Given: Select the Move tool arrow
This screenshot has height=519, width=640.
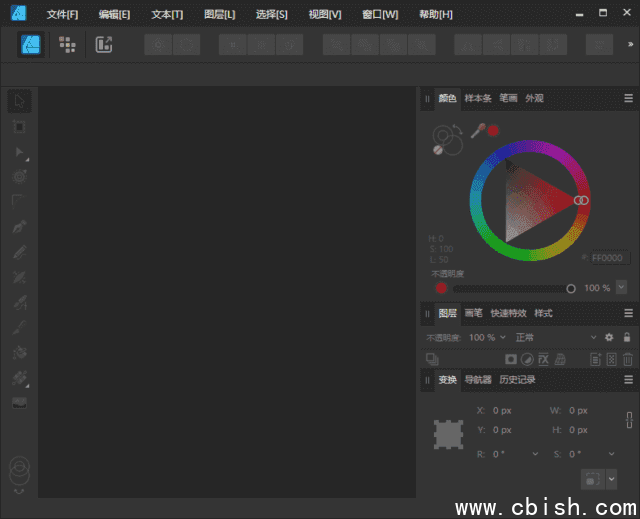Looking at the screenshot, I should click(19, 101).
